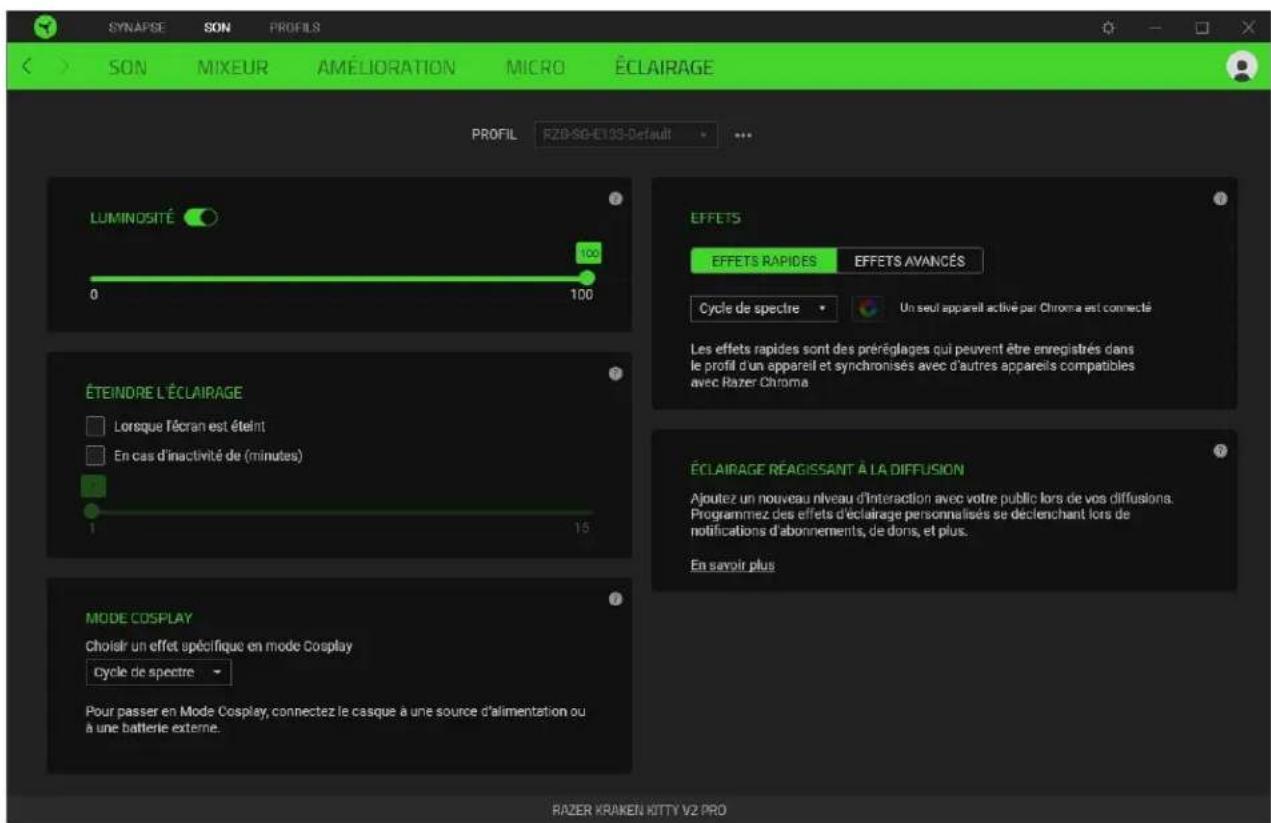Click the brightness slider track
Screen dimensions: 1271x823
point(338,279)
